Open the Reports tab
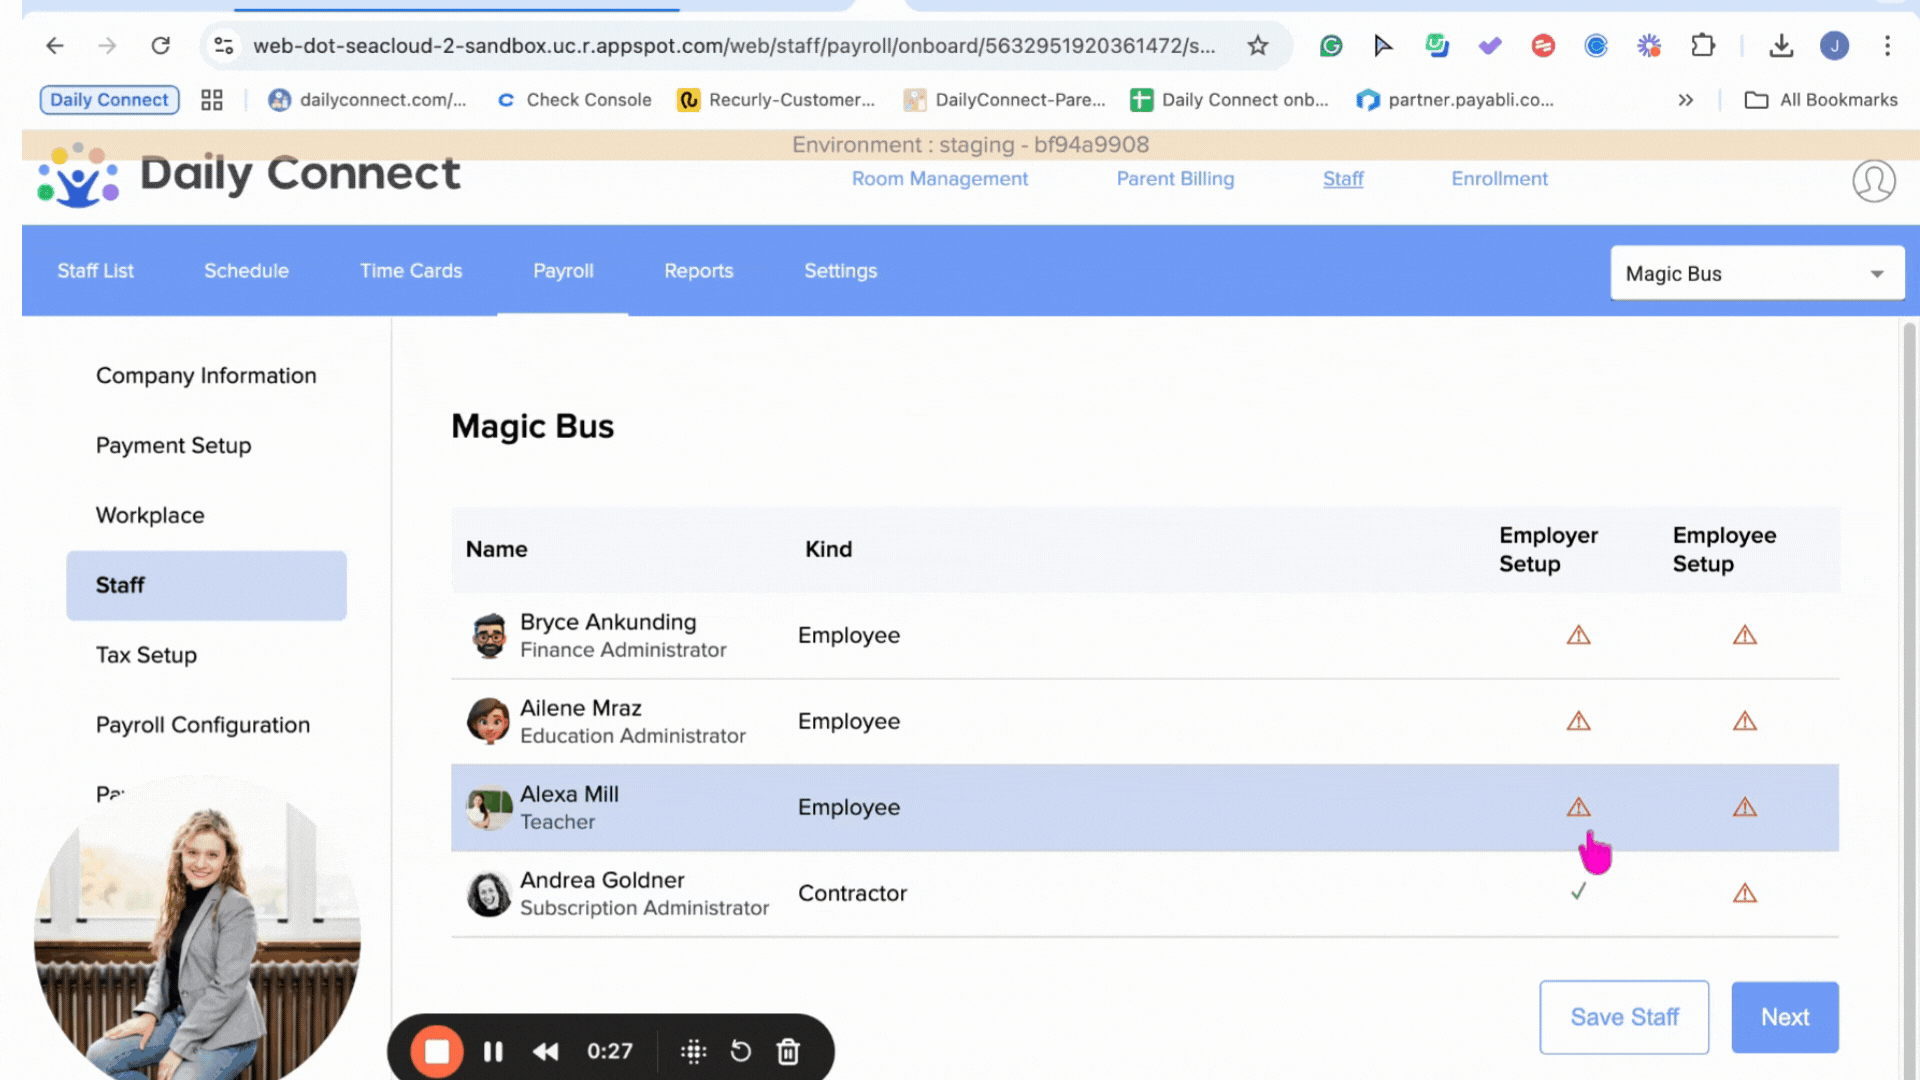The width and height of the screenshot is (1920, 1080). click(x=698, y=271)
